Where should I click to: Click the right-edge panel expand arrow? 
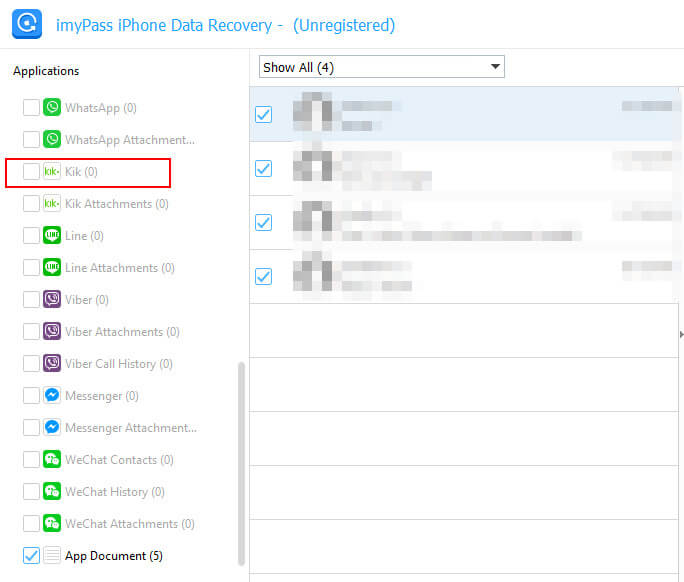[x=681, y=334]
